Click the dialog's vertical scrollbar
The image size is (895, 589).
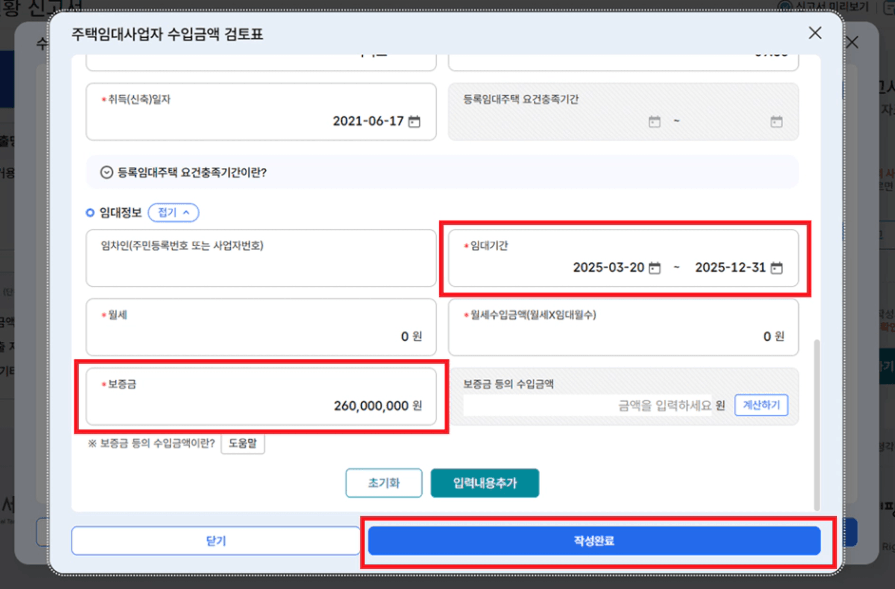click(x=816, y=425)
